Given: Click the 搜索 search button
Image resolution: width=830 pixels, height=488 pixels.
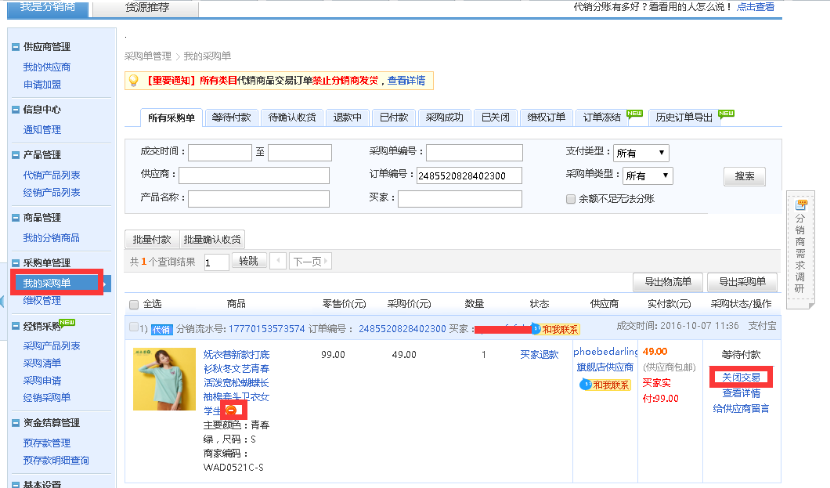Looking at the screenshot, I should 743,176.
